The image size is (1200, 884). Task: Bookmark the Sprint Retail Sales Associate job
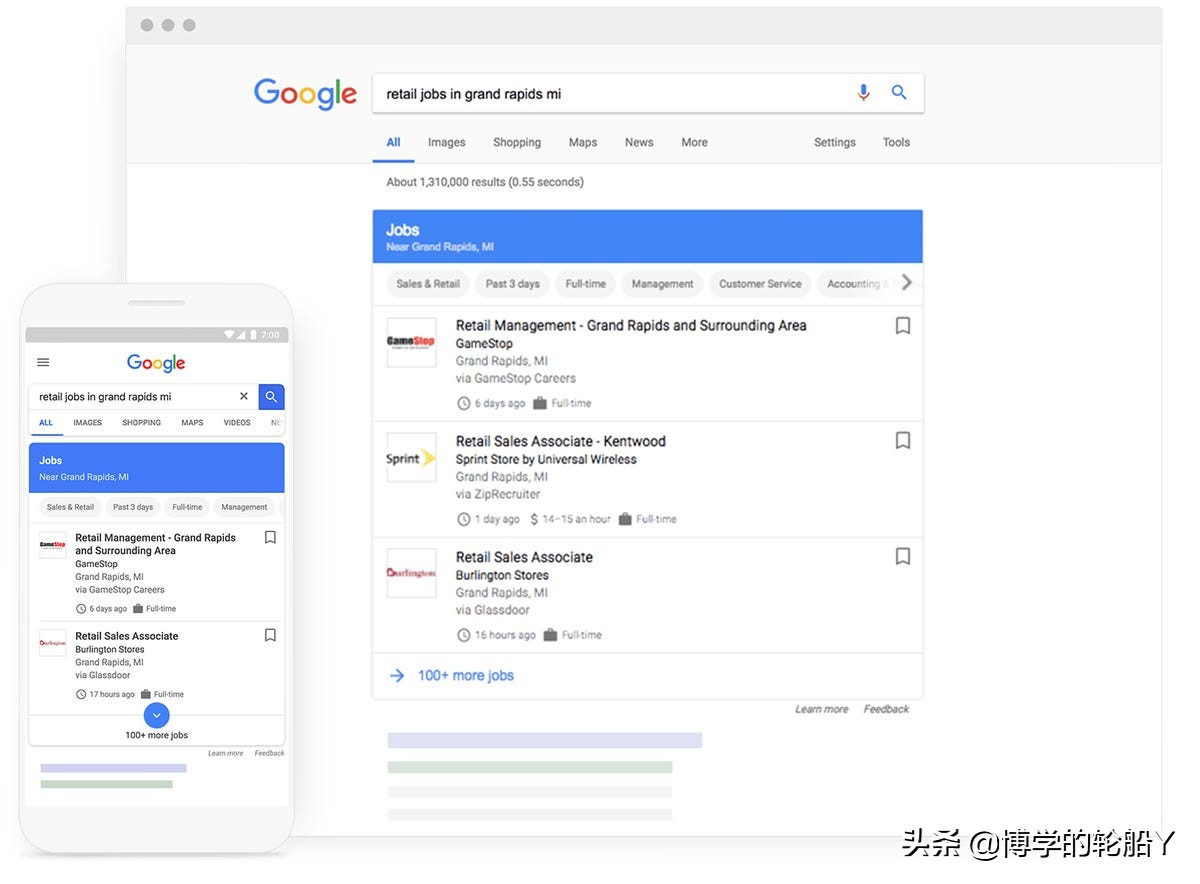(x=903, y=441)
